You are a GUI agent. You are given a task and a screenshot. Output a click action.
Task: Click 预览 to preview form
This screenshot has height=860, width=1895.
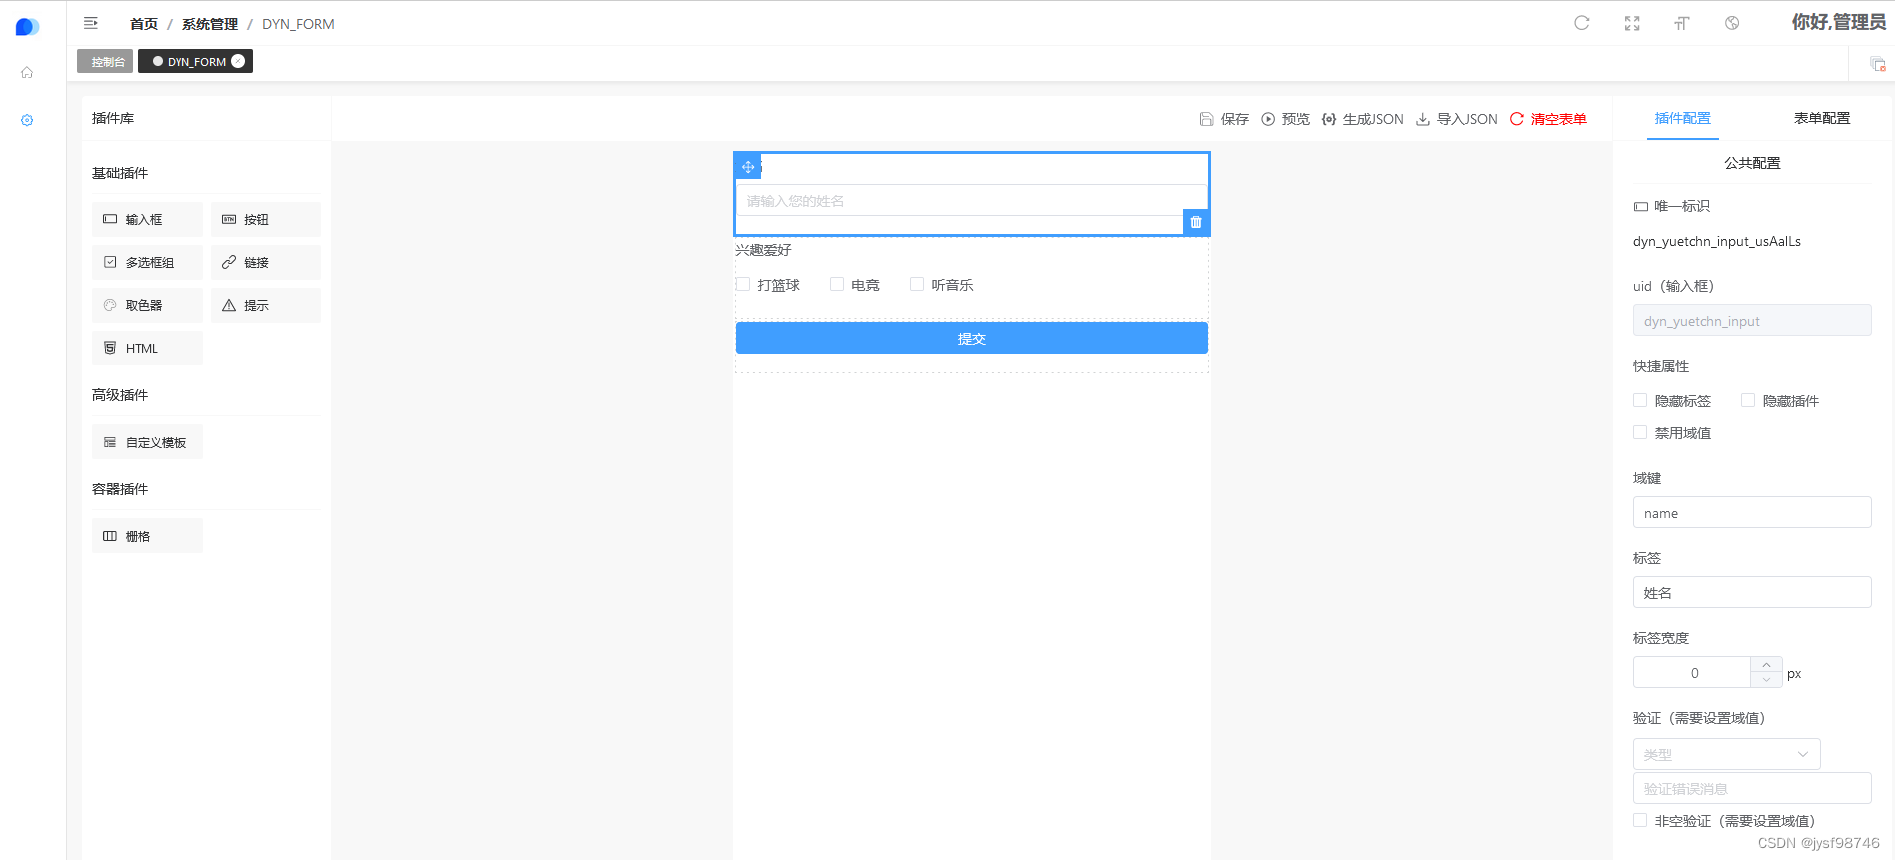point(1285,119)
